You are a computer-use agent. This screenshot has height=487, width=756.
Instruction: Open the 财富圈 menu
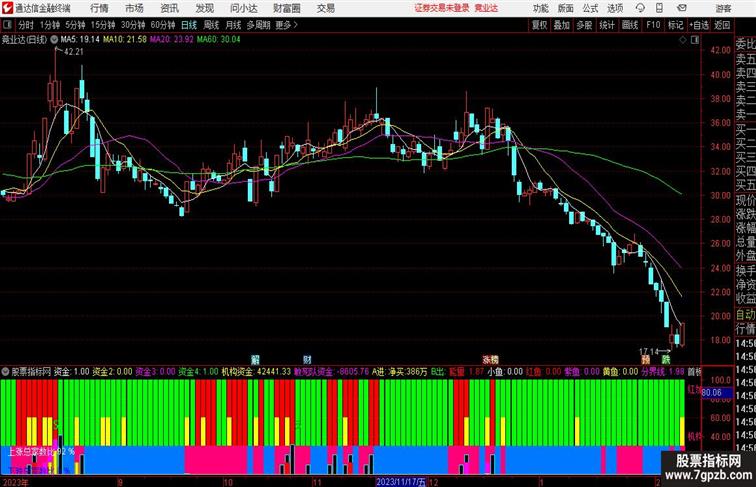pos(287,8)
